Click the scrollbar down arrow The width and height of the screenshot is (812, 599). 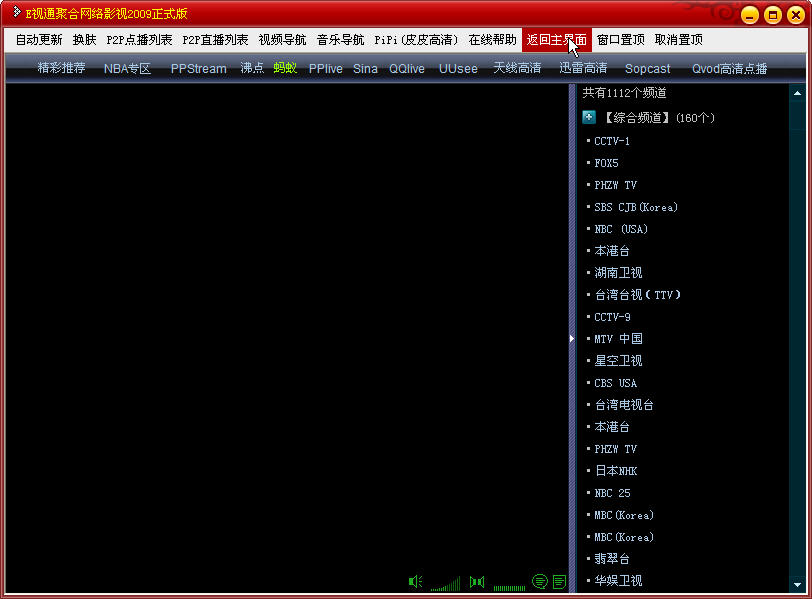(x=798, y=585)
